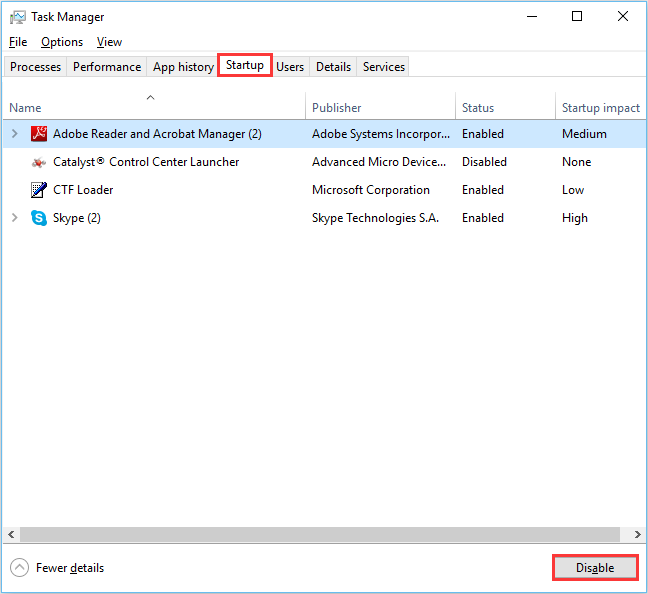Sort by the Startup impact column header

(x=601, y=107)
